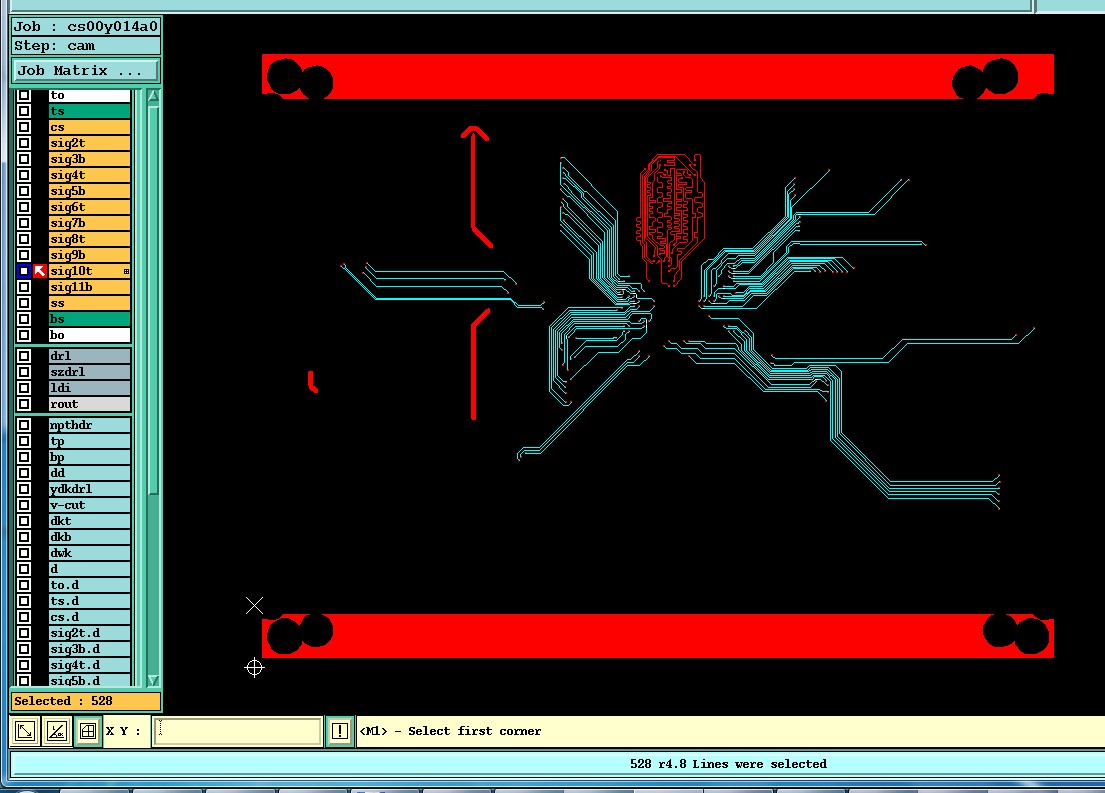Image resolution: width=1105 pixels, height=793 pixels.
Task: Toggle the checkbox for layer to.d
Action: [24, 585]
